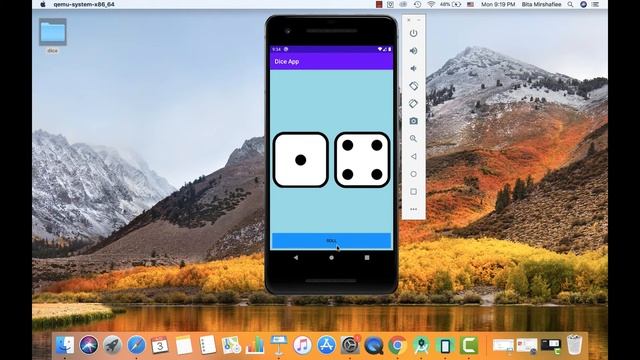Click the Mon 9:19 PM clock
This screenshot has height=360, width=640.
[498, 4]
